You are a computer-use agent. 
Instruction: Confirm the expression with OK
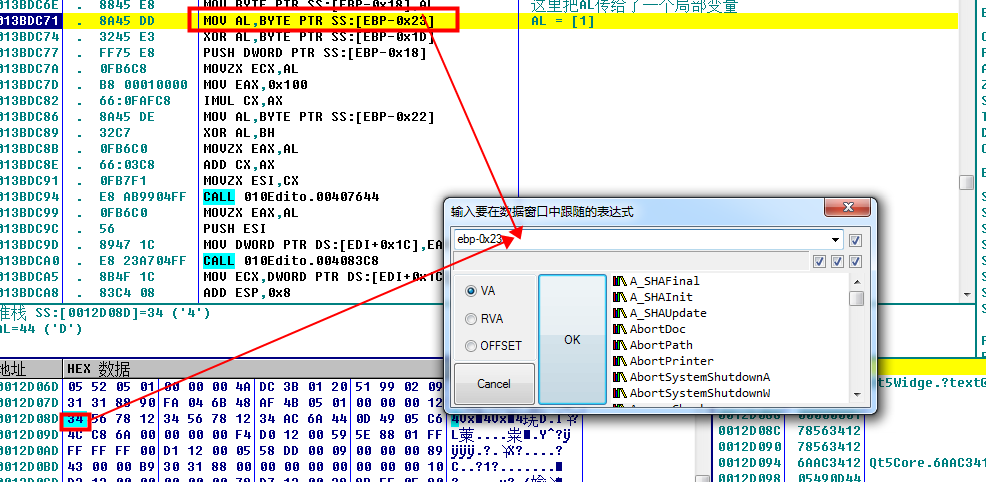572,339
